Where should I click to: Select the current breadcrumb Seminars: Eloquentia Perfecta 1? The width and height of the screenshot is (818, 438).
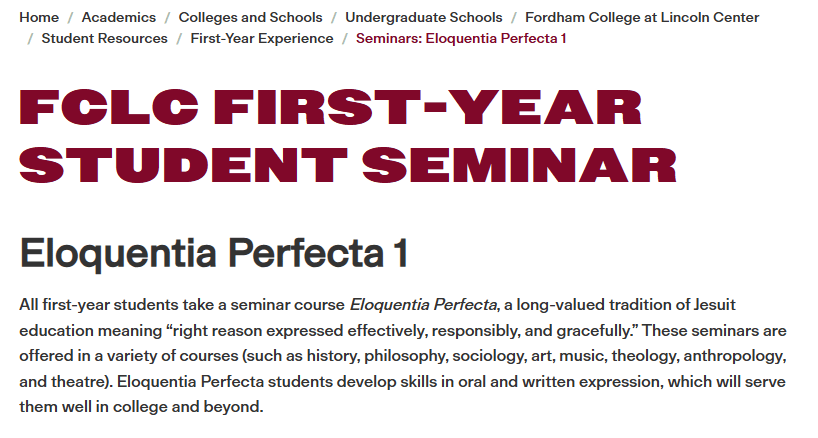(461, 38)
